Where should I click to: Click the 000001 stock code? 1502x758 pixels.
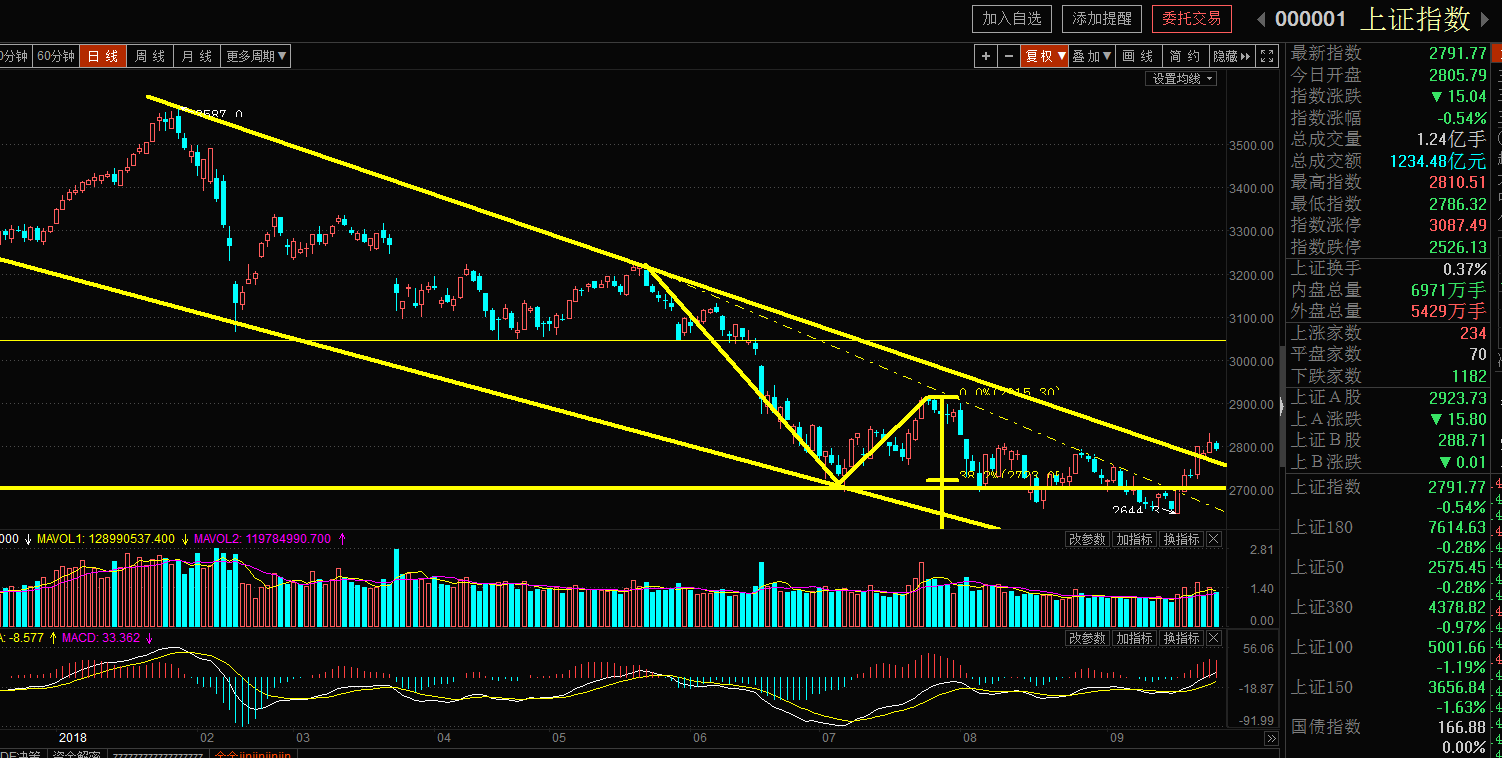coord(1311,19)
